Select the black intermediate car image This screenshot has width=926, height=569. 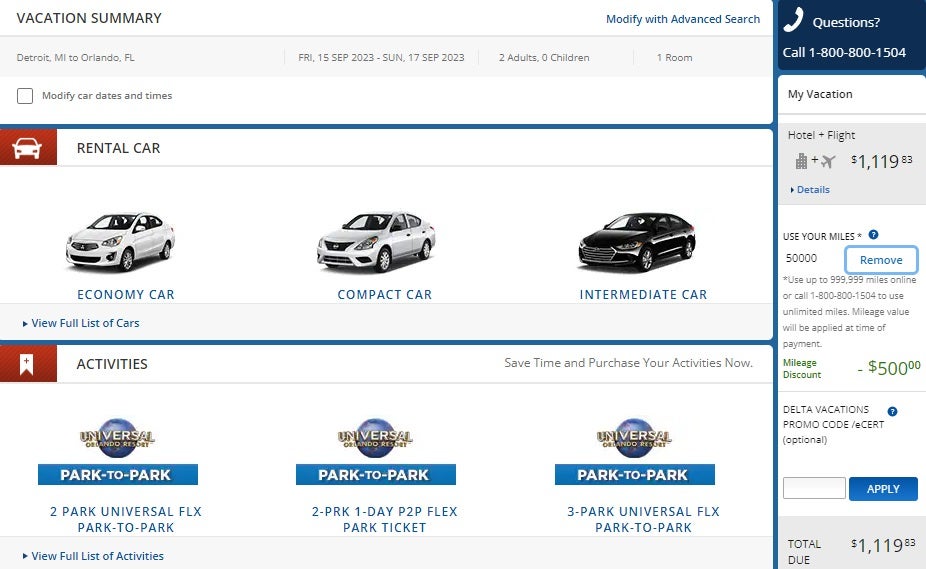[x=636, y=242]
